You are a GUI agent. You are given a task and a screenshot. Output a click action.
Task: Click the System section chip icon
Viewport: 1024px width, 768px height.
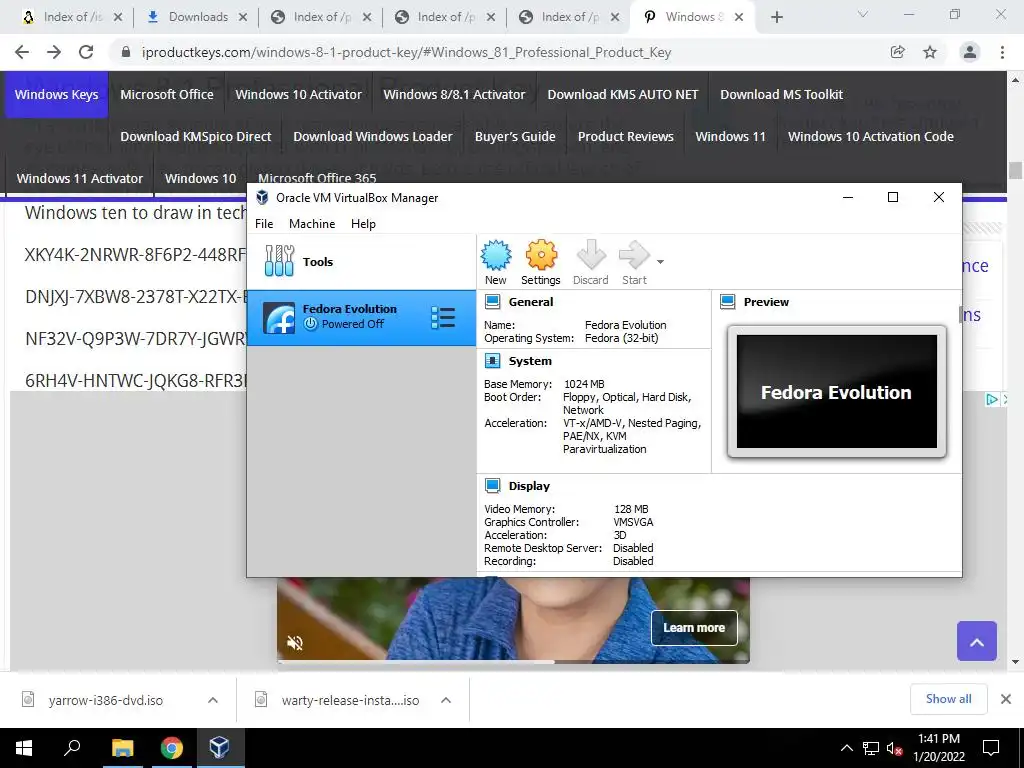pos(492,360)
